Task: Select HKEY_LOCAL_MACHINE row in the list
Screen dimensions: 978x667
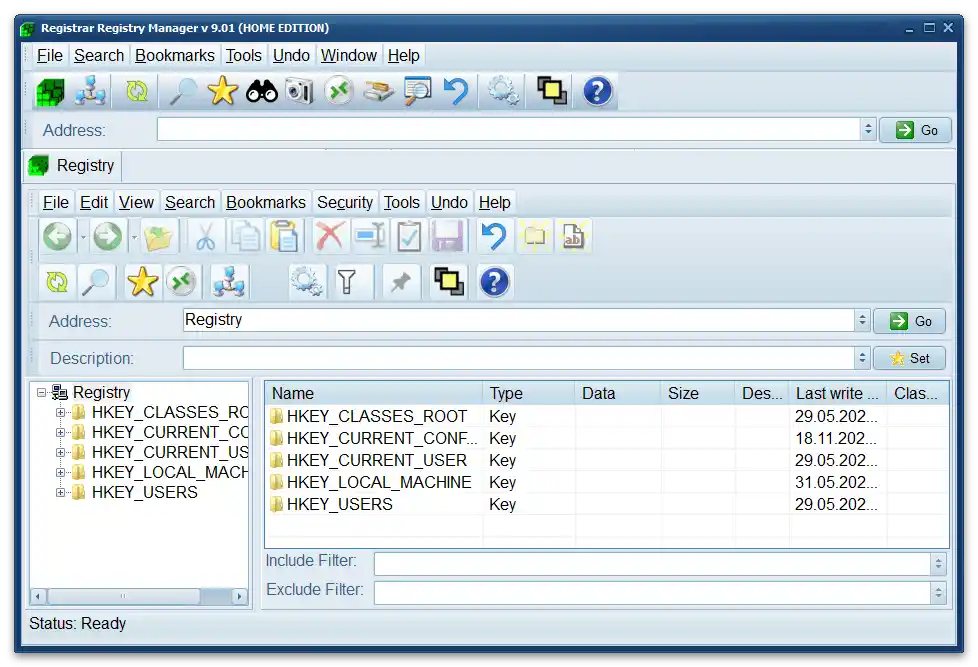Action: coord(606,482)
